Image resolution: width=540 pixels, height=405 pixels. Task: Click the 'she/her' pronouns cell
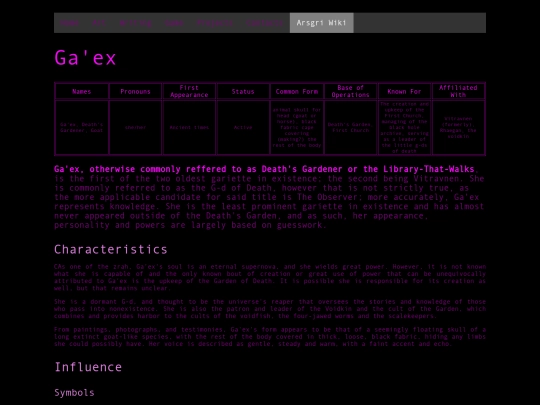click(x=135, y=127)
